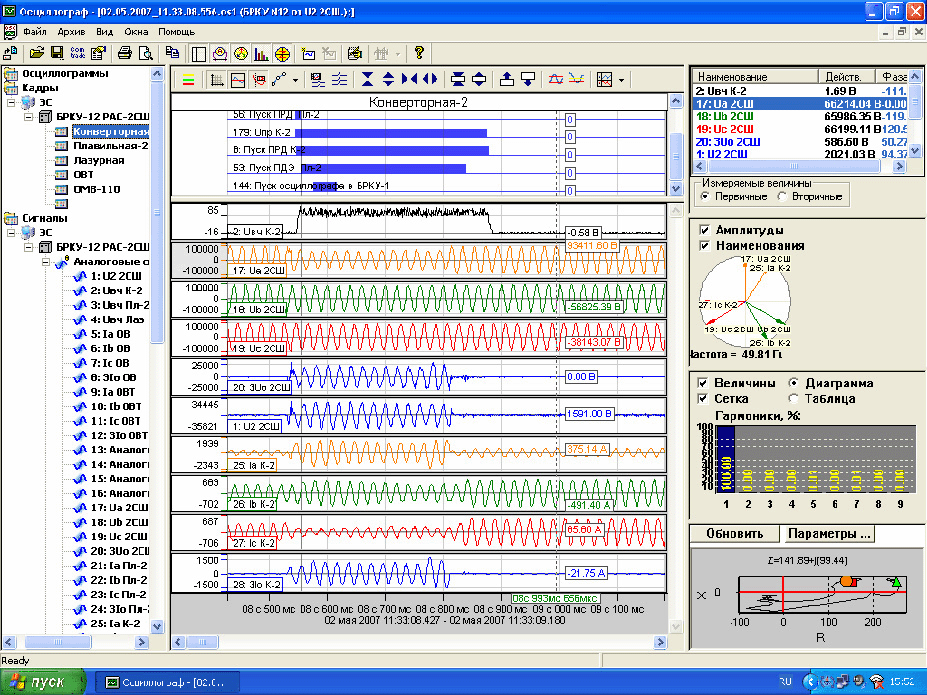The image size is (927, 695).
Task: Click the horizontal compress arrows icon
Action: pyautogui.click(x=409, y=79)
